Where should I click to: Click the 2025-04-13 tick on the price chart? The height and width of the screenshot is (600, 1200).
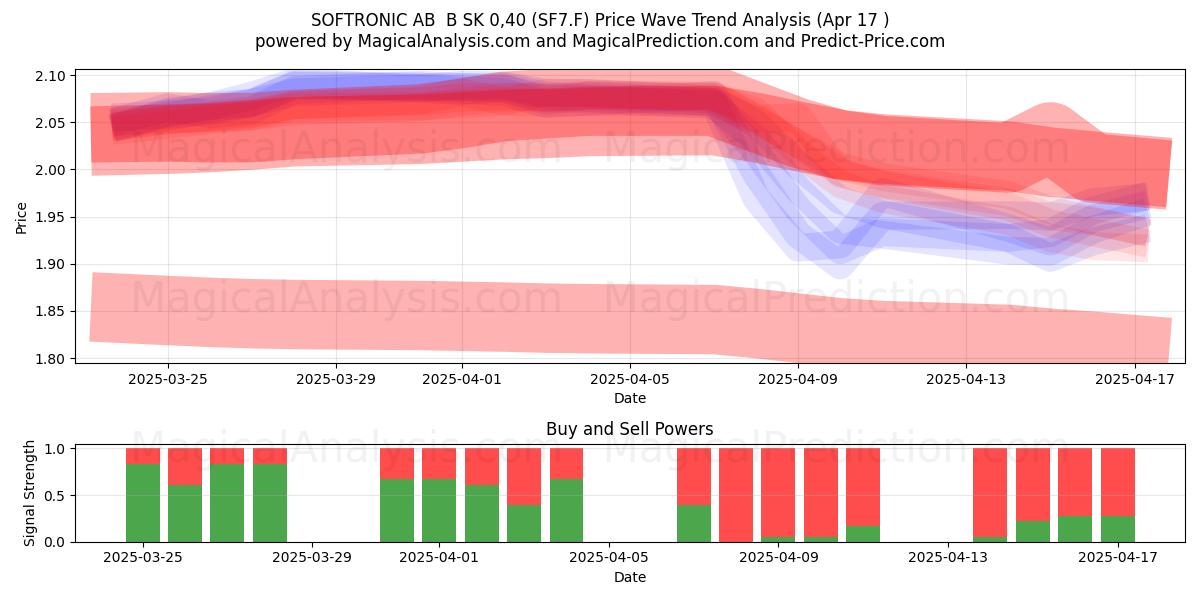[966, 379]
